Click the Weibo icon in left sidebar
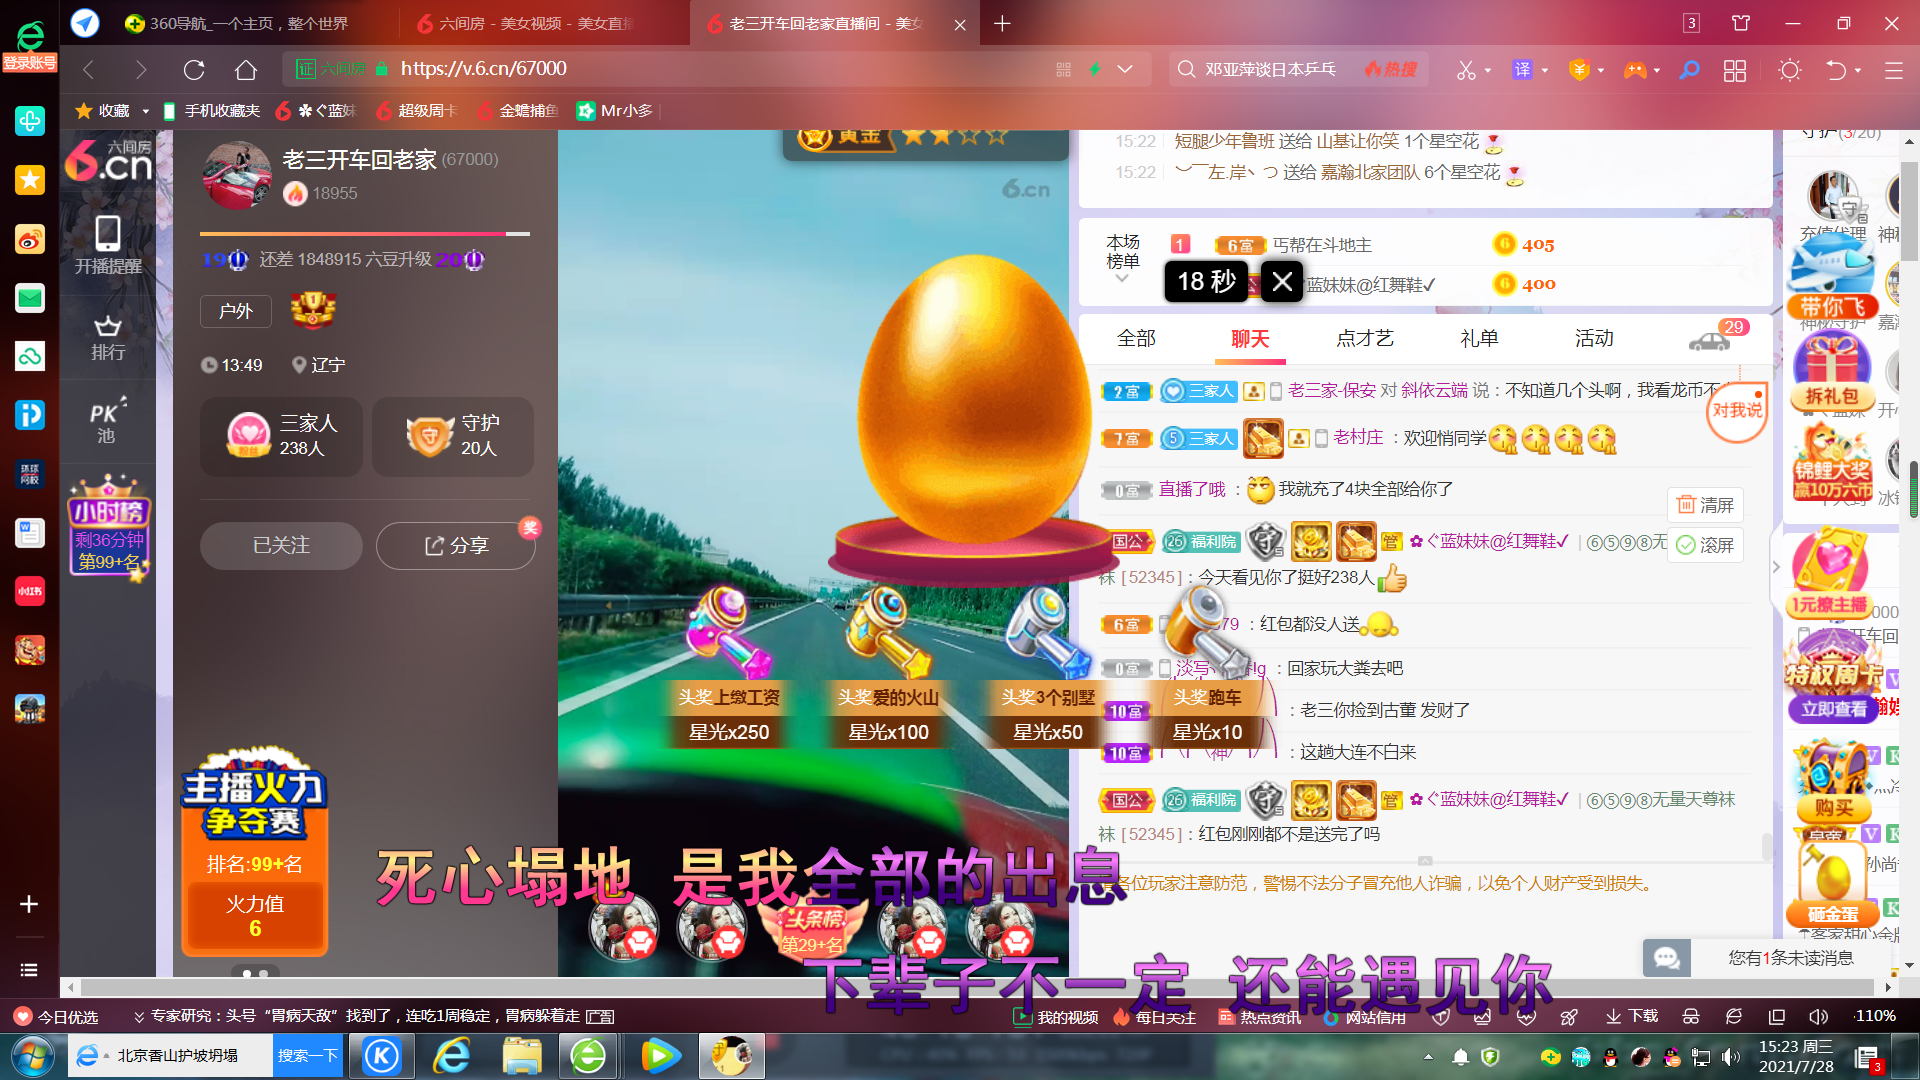Screen dimensions: 1920x1080 [30, 239]
